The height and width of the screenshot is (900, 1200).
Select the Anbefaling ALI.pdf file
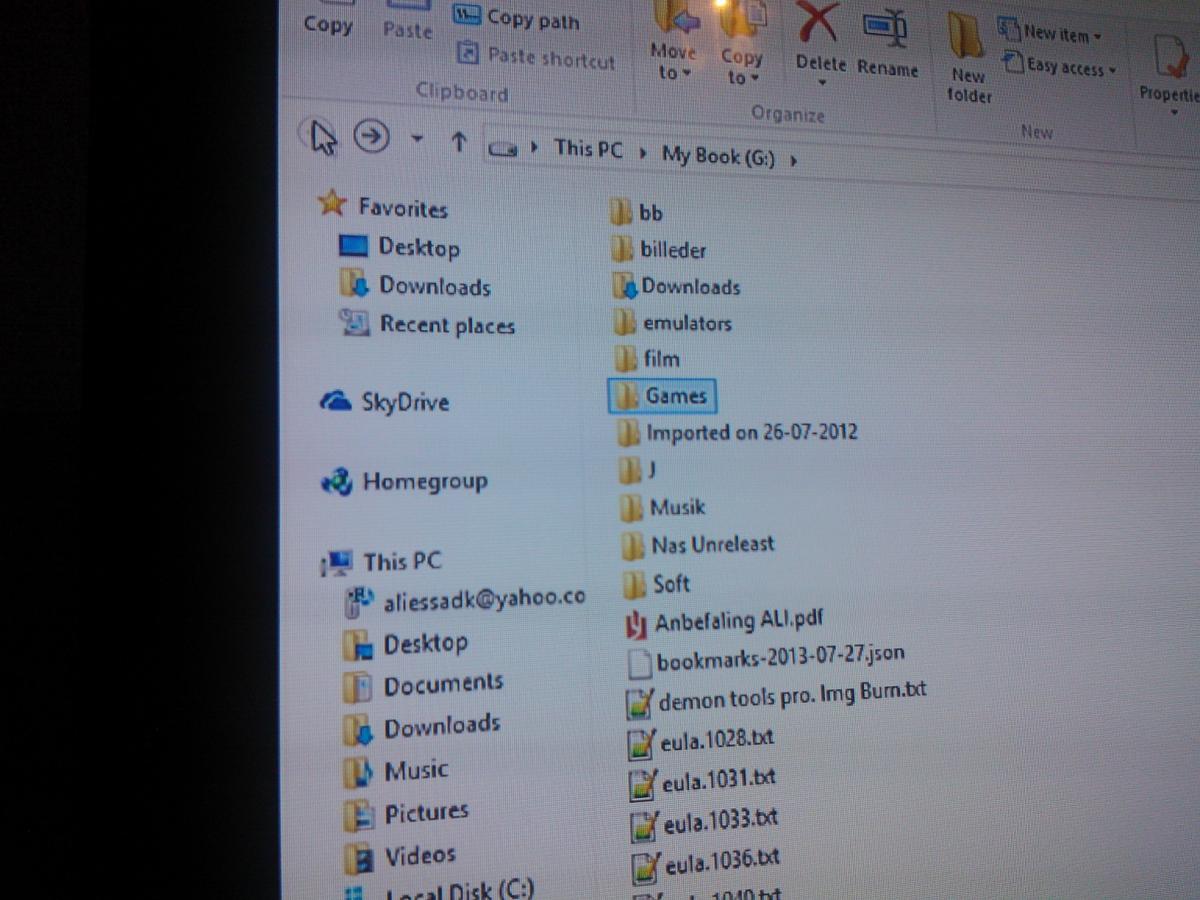[x=724, y=621]
